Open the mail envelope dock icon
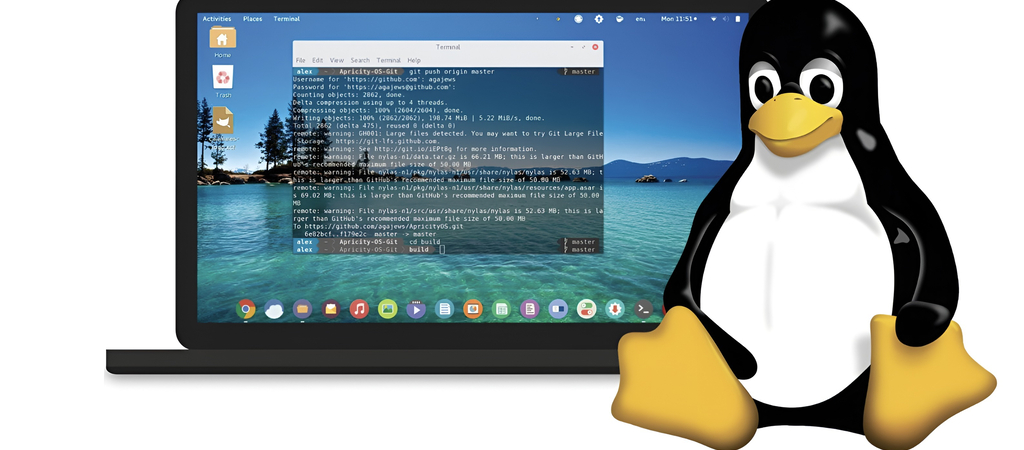This screenshot has height=450, width=1024. click(x=330, y=308)
